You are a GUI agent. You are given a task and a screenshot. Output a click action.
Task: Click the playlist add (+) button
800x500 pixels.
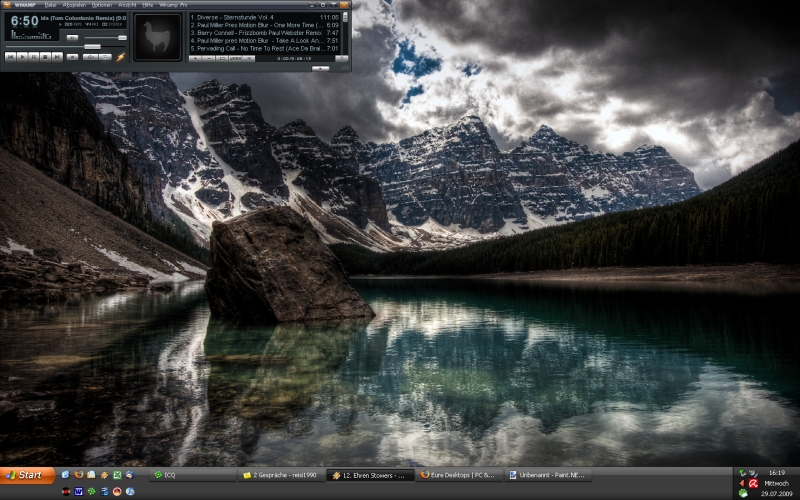tap(196, 59)
